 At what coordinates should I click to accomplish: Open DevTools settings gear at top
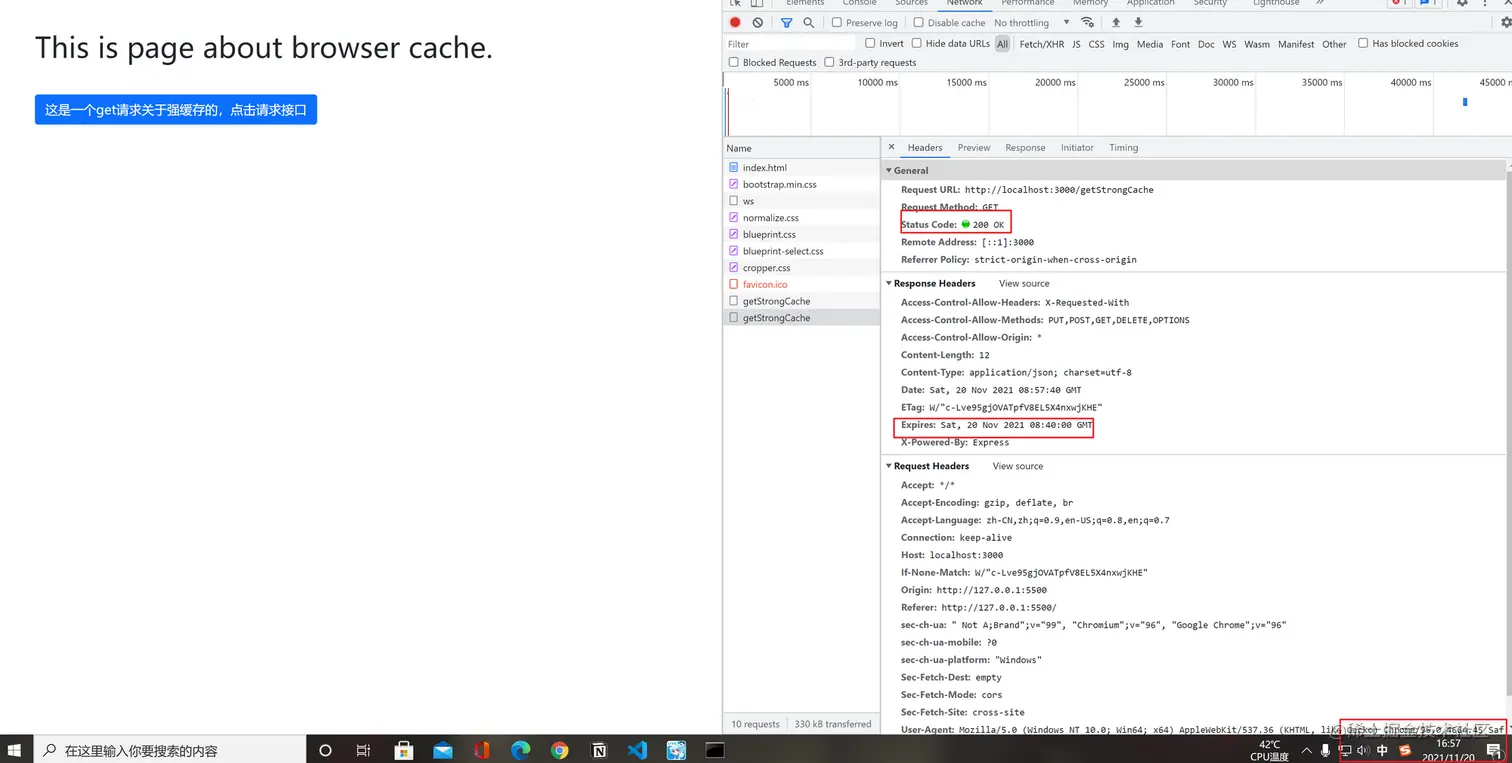tap(1463, 3)
